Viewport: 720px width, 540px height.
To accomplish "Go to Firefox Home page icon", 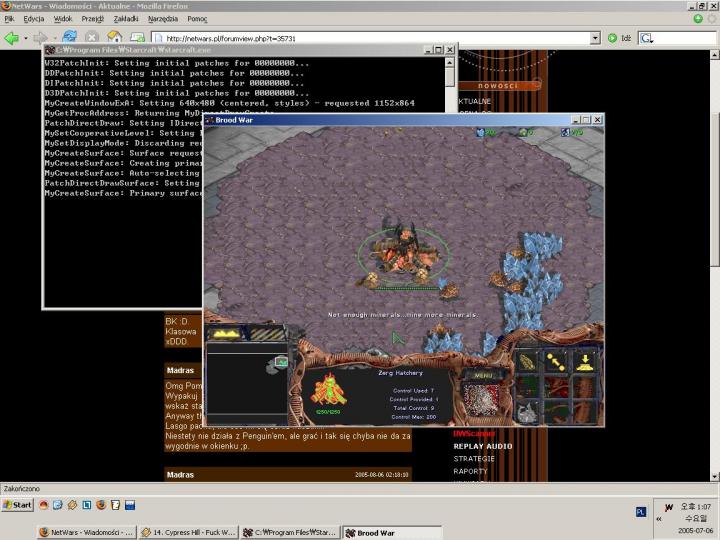I will click(114, 37).
